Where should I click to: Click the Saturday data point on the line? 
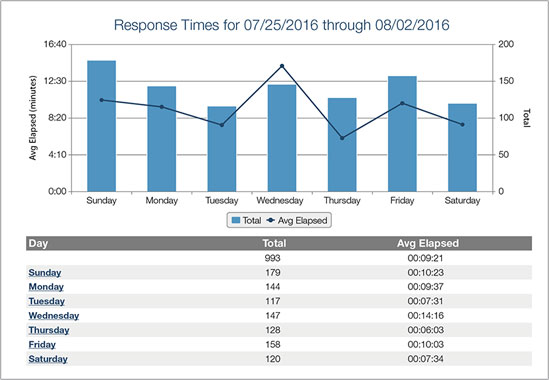point(462,125)
